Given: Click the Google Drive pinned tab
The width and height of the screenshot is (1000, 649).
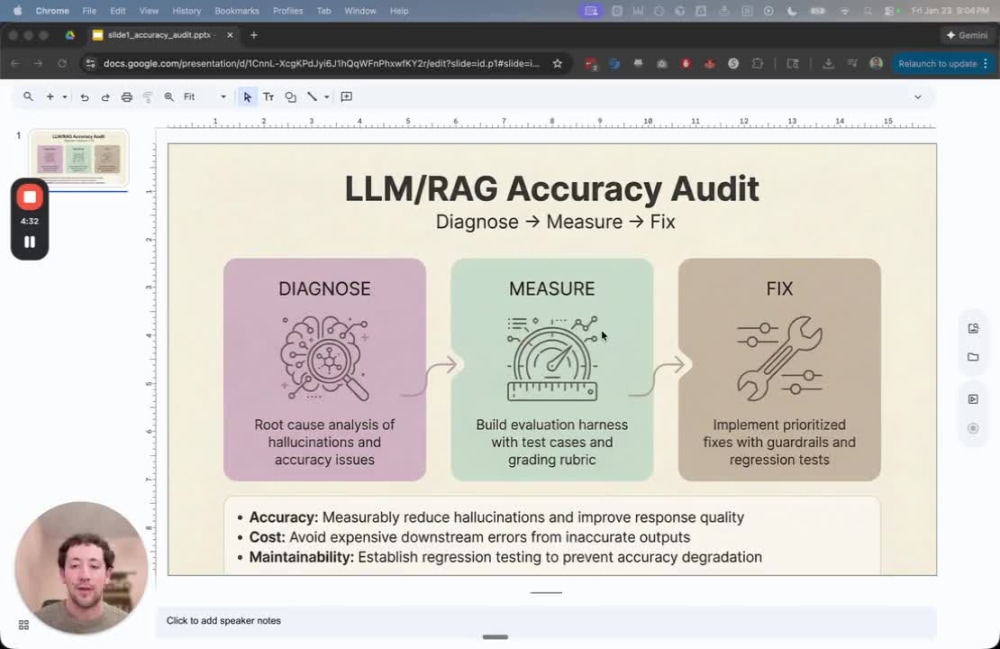Looking at the screenshot, I should pyautogui.click(x=70, y=35).
